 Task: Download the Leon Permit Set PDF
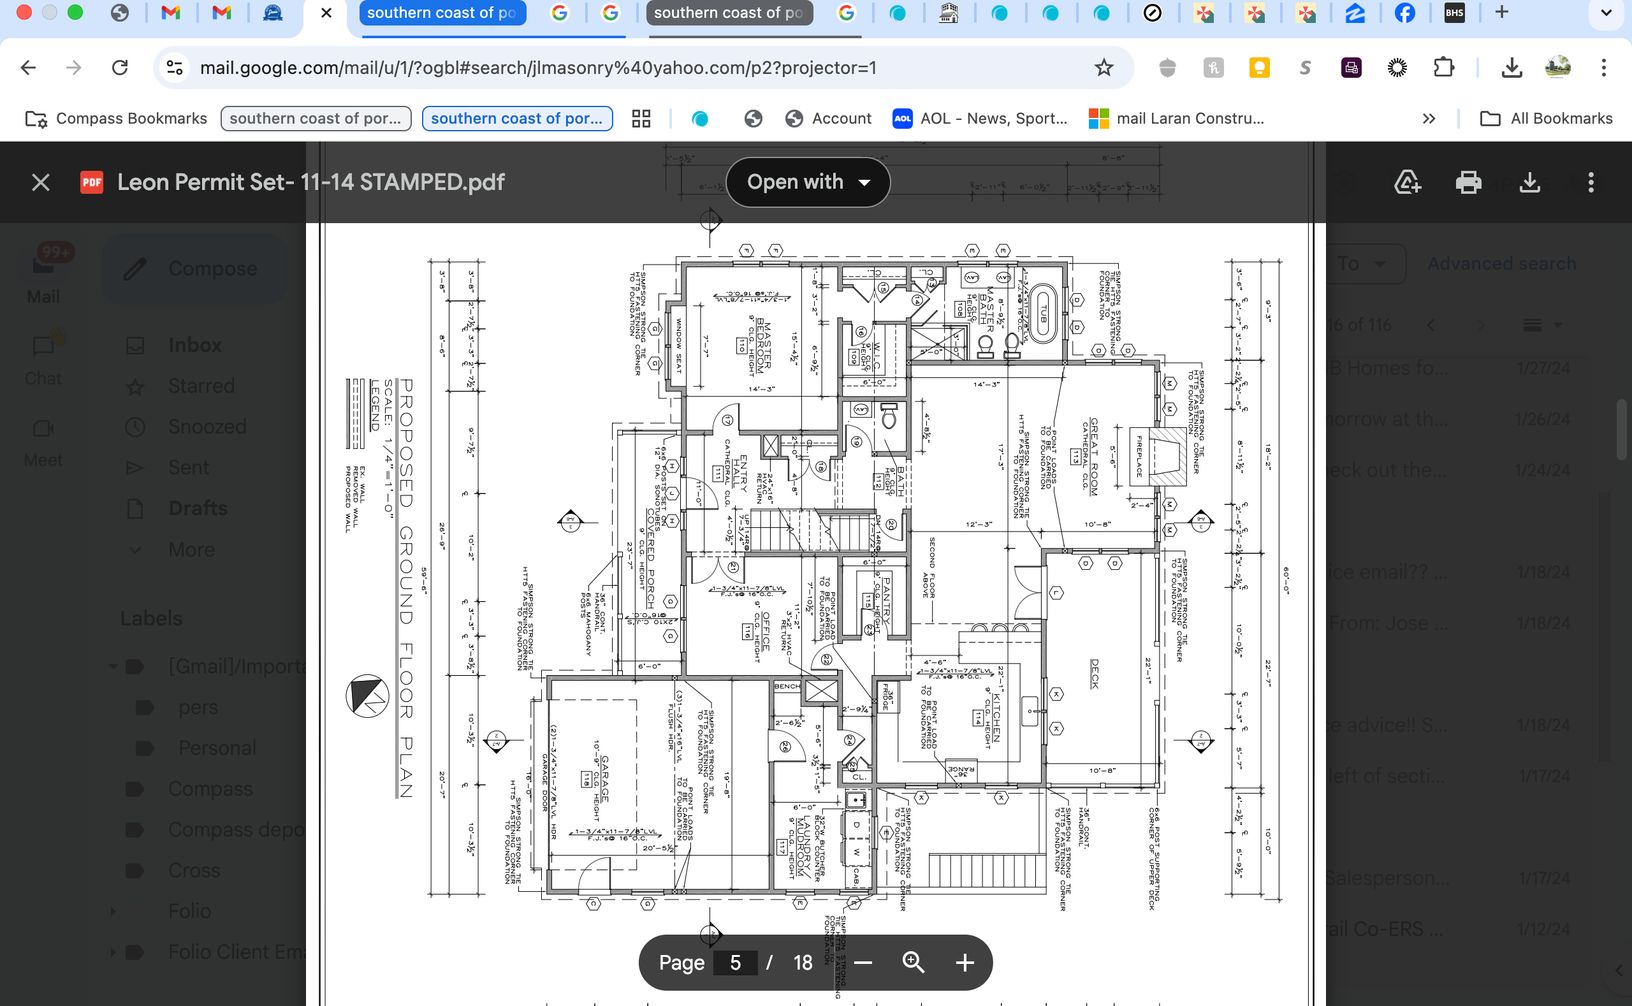pyautogui.click(x=1529, y=182)
